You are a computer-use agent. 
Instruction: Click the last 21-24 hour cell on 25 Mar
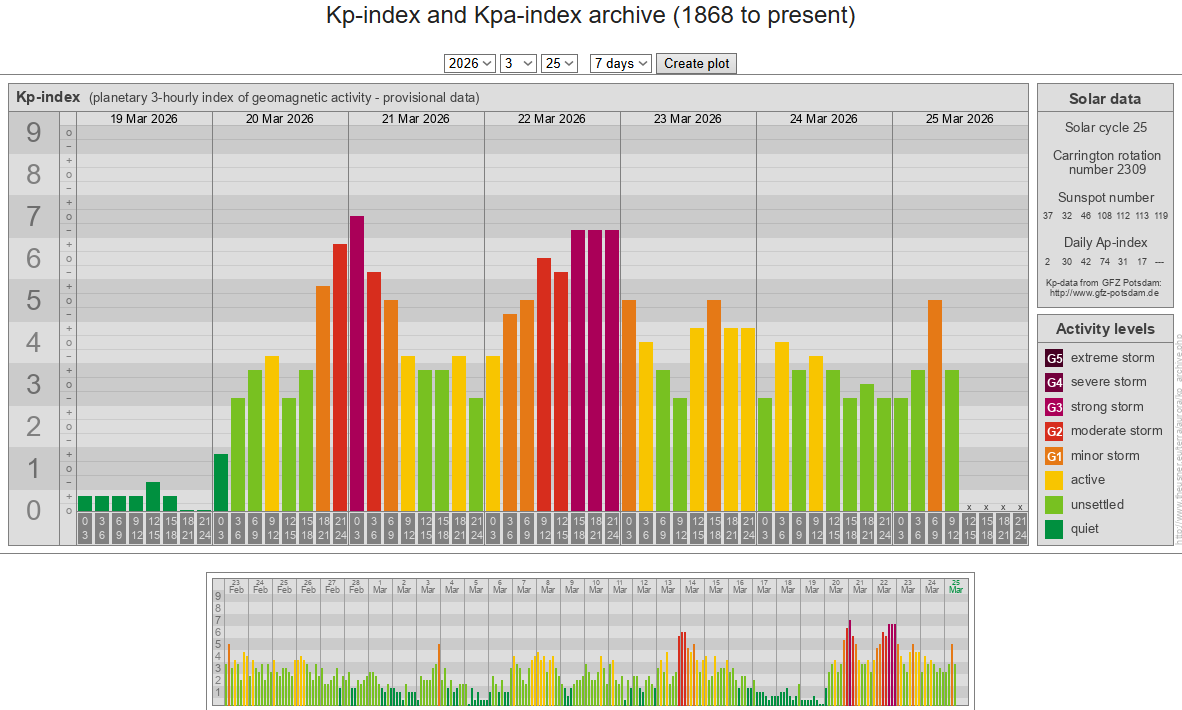[x=1020, y=528]
